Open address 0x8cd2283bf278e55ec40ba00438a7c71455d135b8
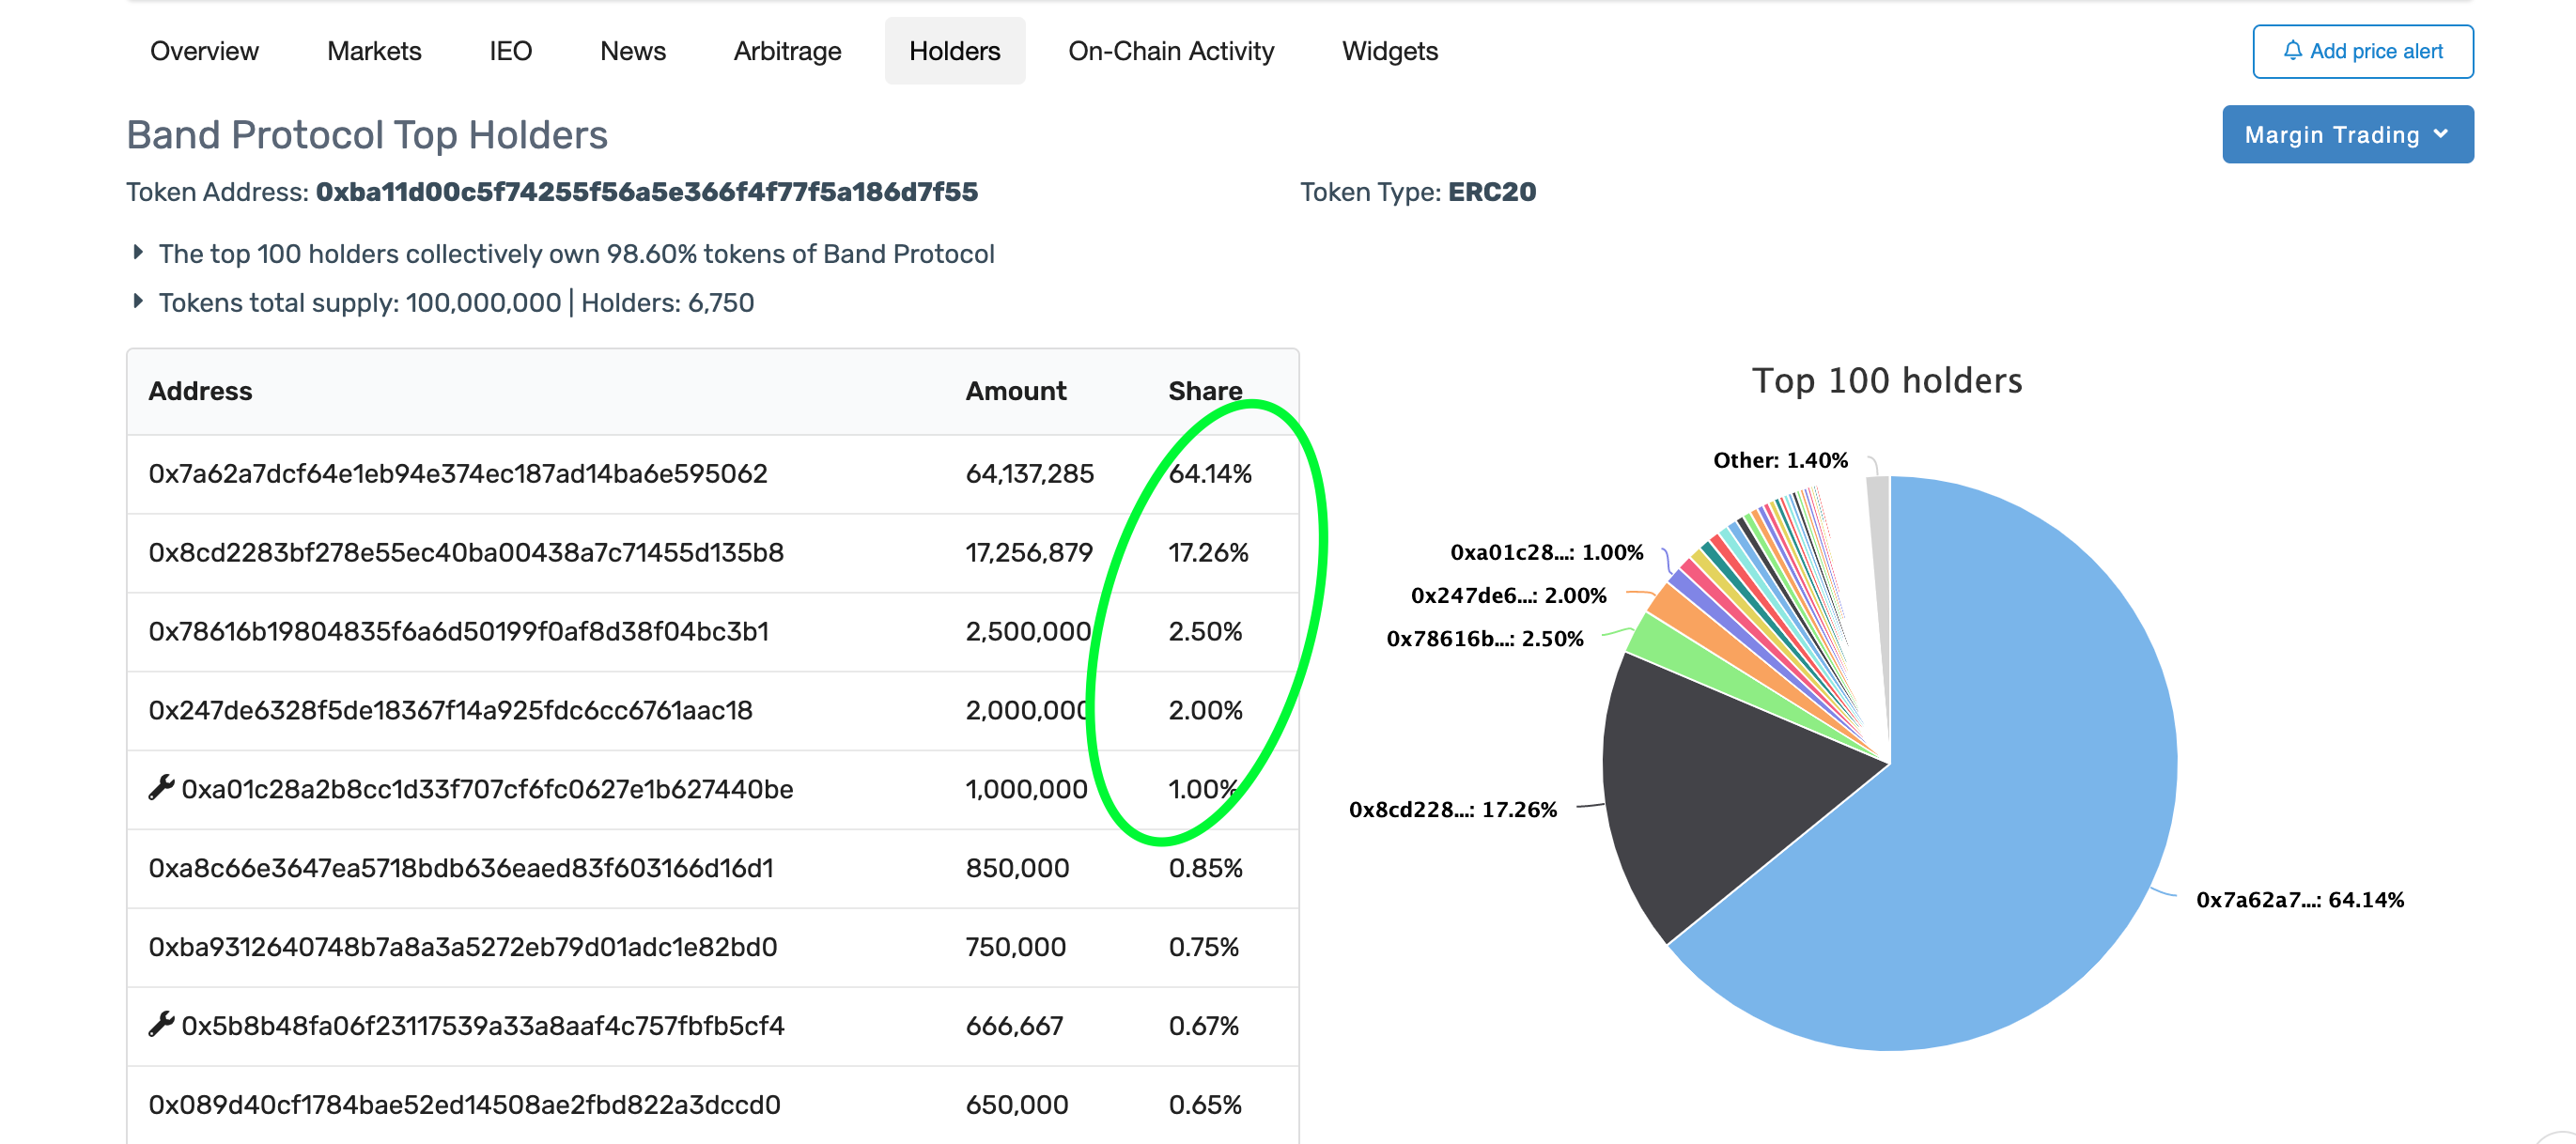Screen dimensions: 2576x1144 [465, 552]
